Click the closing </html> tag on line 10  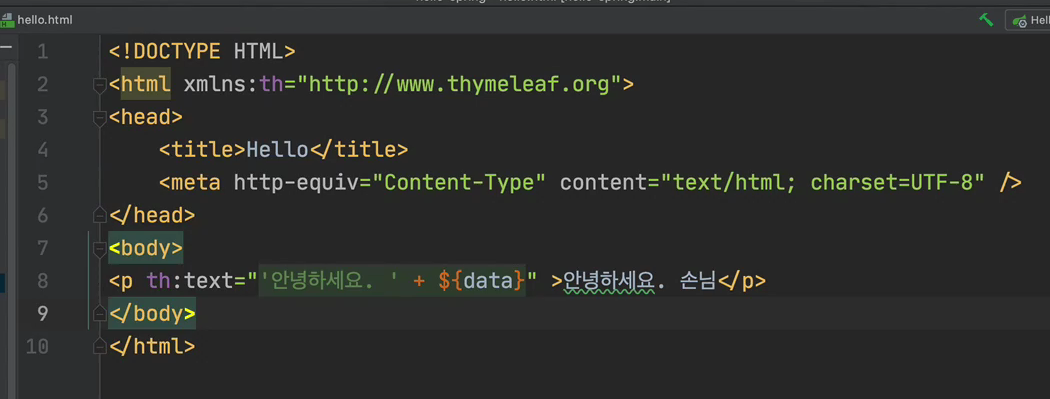[x=151, y=346]
